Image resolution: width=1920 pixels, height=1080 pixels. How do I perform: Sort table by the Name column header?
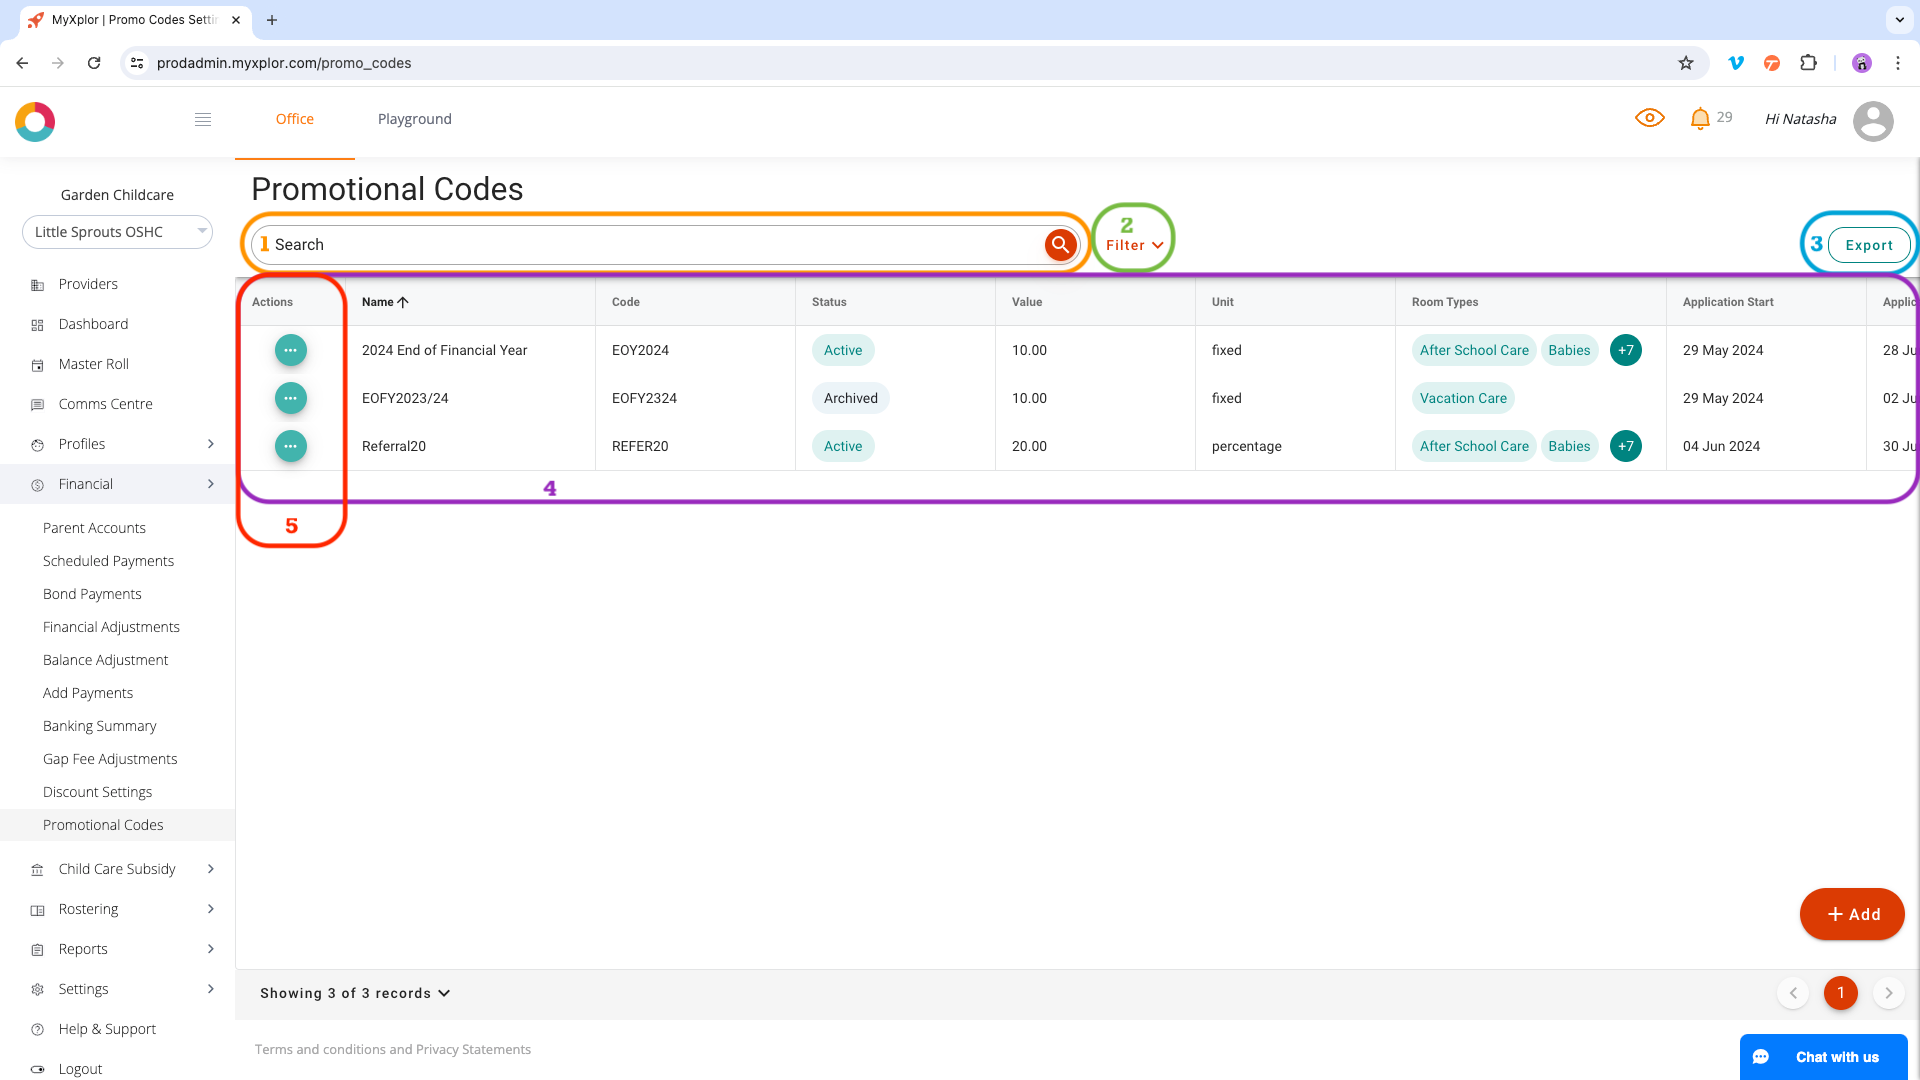coord(385,302)
